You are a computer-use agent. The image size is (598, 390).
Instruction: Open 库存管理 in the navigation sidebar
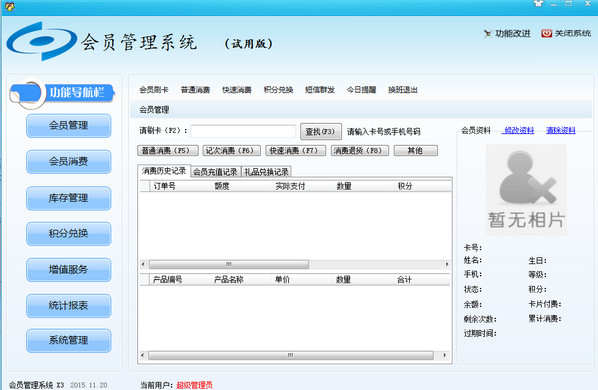pos(69,198)
